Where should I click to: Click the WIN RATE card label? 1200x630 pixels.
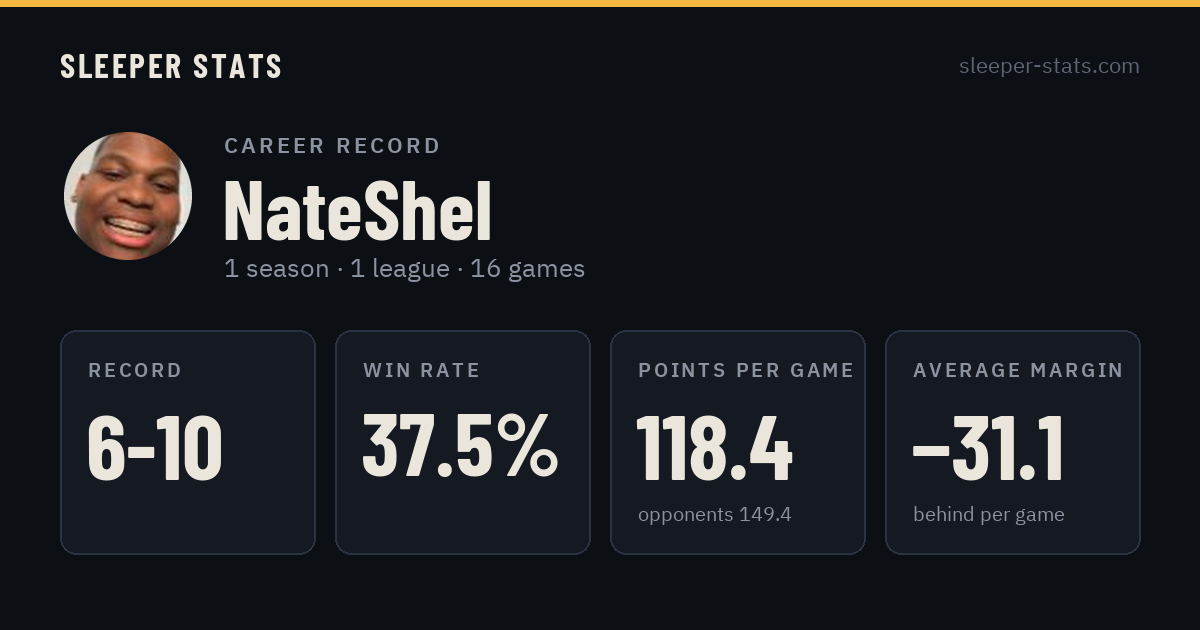[x=422, y=370]
